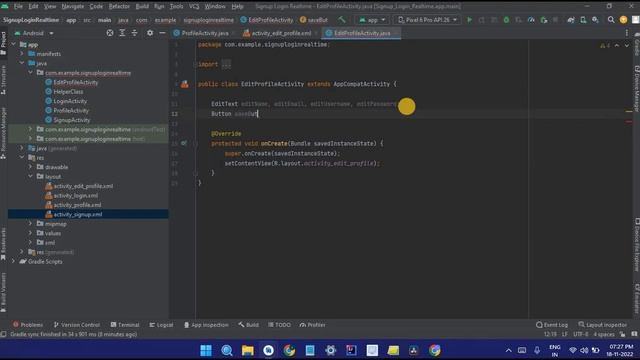Image resolution: width=640 pixels, height=360 pixels.
Task: Collapse the layout folder
Action: pyautogui.click(x=30, y=176)
